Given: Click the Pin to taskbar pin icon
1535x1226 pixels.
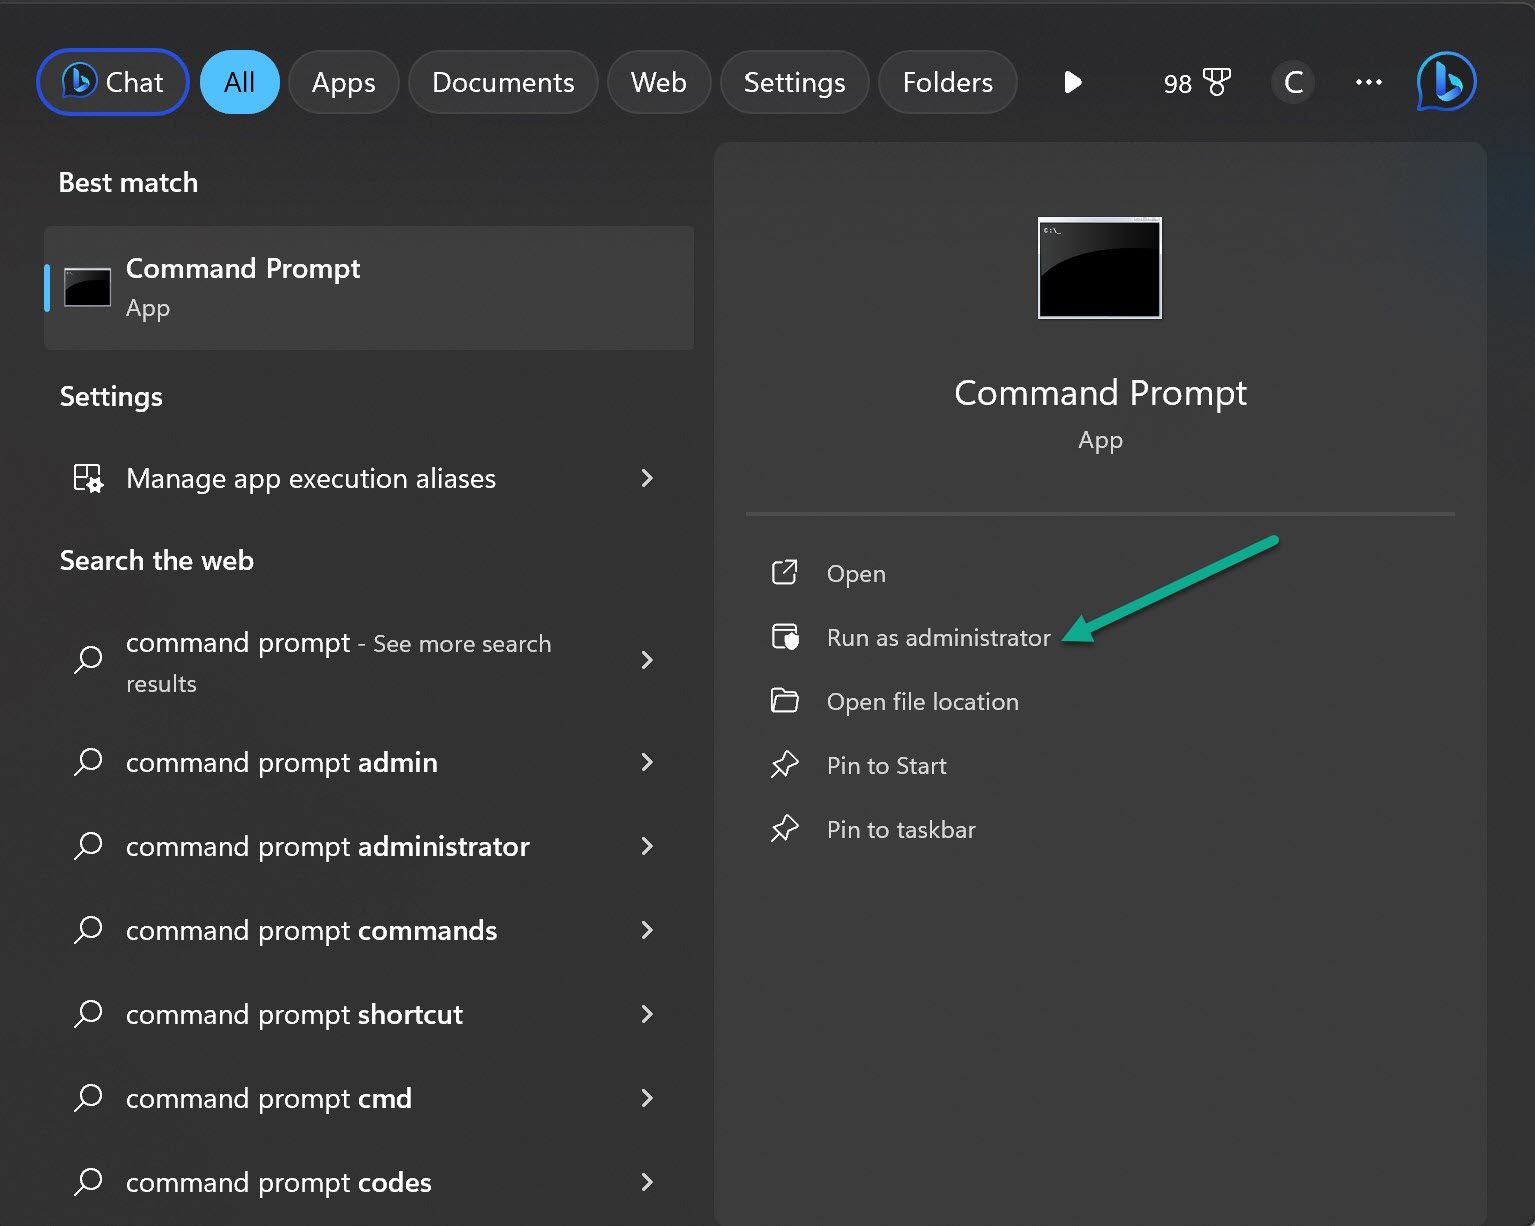Looking at the screenshot, I should [785, 829].
